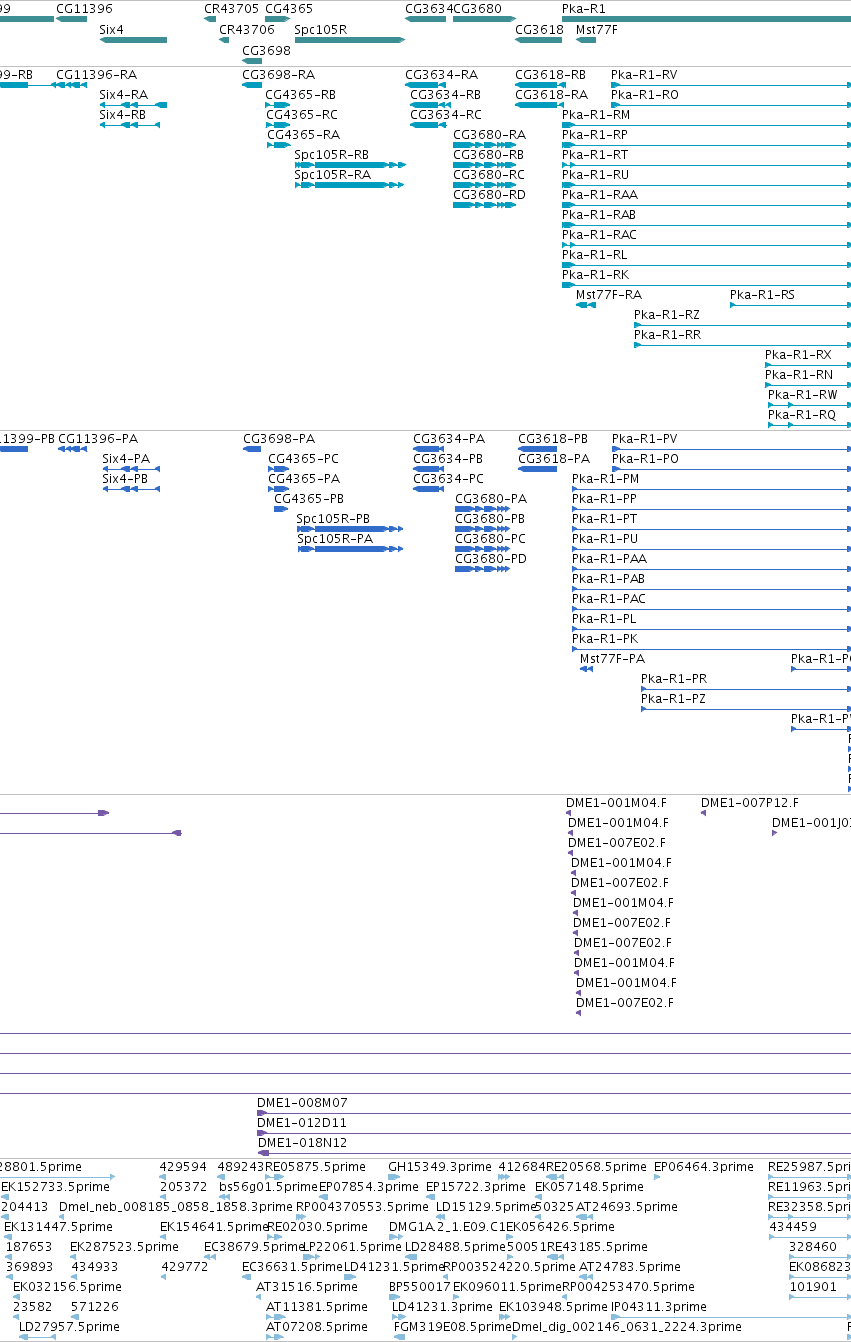Image resolution: width=851 pixels, height=1342 pixels.
Task: Click the Pka-R1-PZ protein label
Action: (673, 698)
